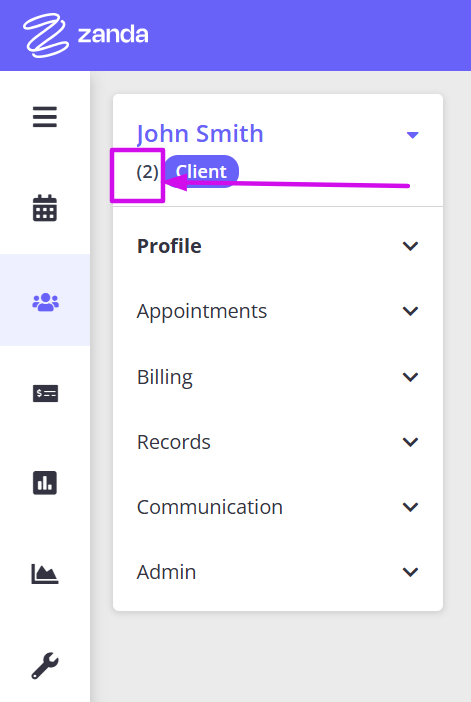The height and width of the screenshot is (702, 471).
Task: Open the bar chart reports icon
Action: 45,483
